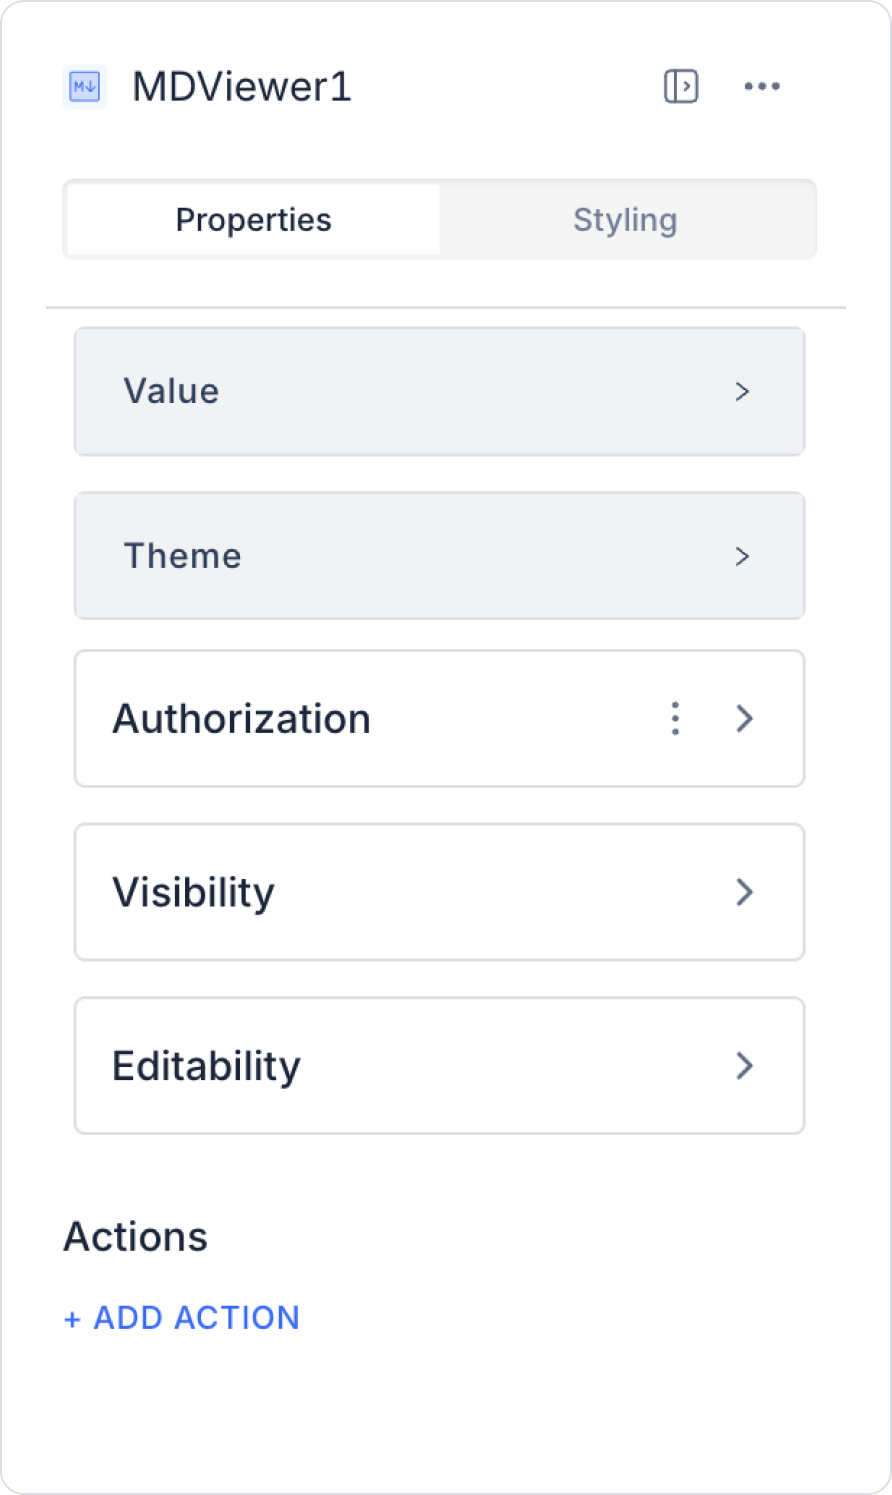The width and height of the screenshot is (892, 1495).
Task: Click the Authorization section title
Action: [241, 719]
